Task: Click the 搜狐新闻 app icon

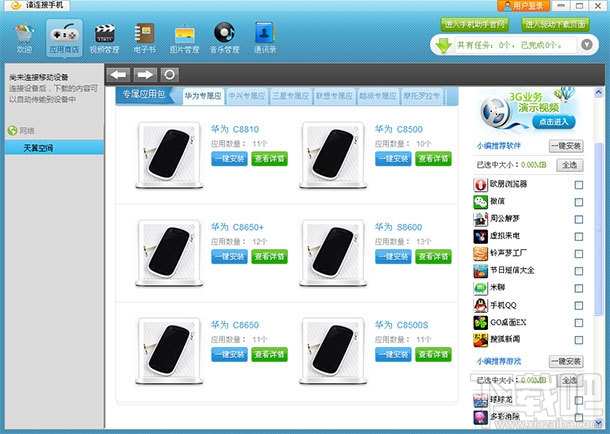Action: 480,340
